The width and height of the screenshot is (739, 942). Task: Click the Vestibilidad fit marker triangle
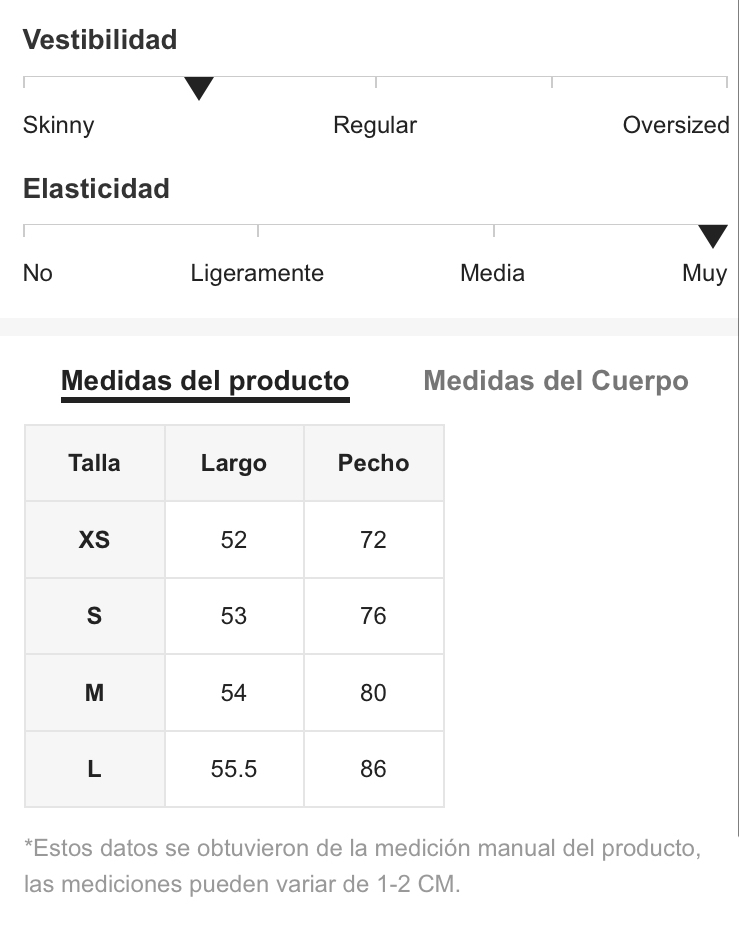(x=199, y=88)
